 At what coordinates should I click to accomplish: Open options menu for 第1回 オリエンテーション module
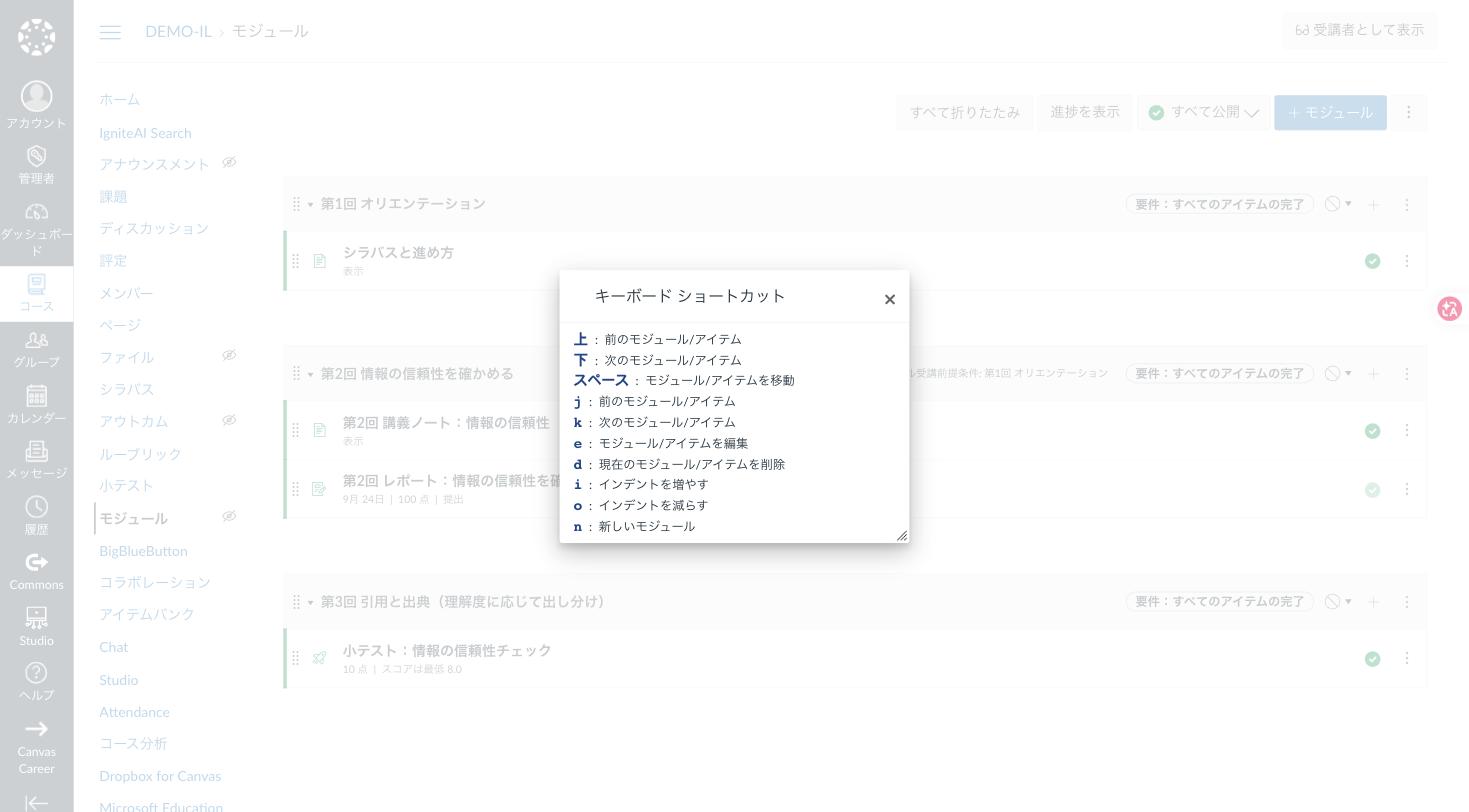(1407, 204)
